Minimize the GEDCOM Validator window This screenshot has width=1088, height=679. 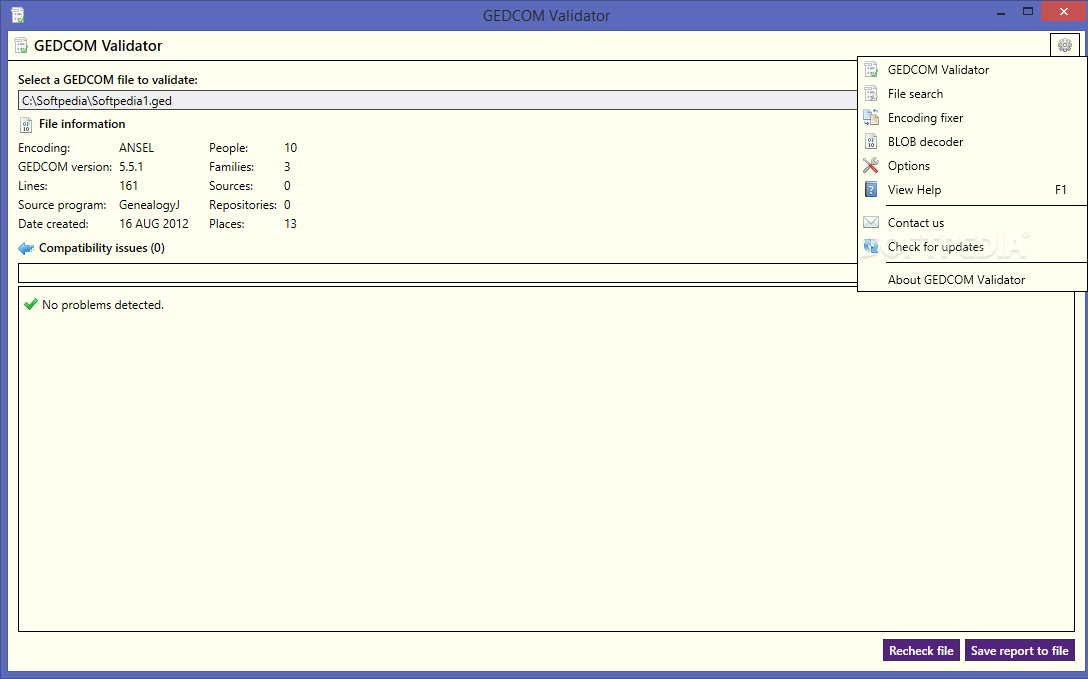point(1001,12)
